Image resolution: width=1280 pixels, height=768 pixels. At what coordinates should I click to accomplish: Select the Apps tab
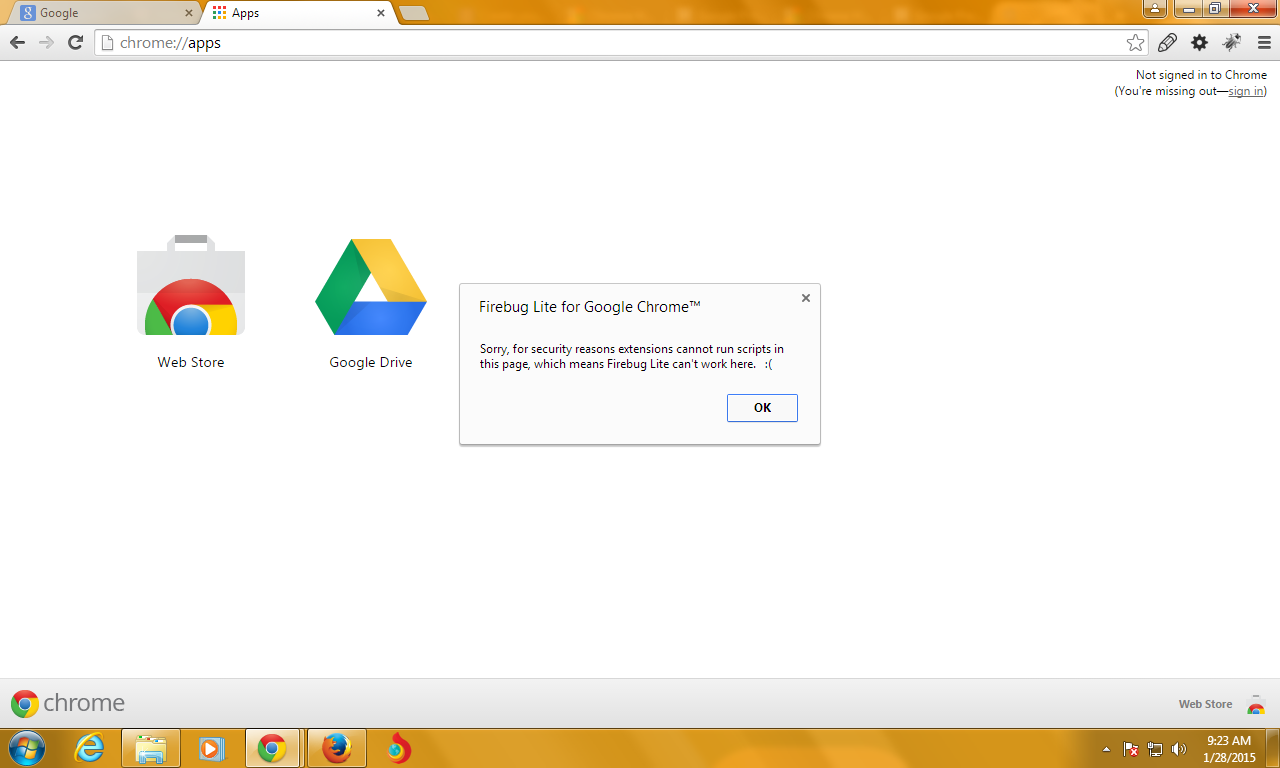(299, 13)
